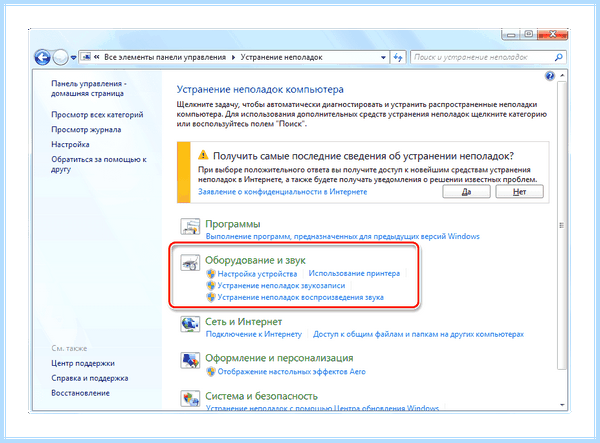Click the refresh button beside address bar
The height and width of the screenshot is (443, 600).
(x=398, y=57)
